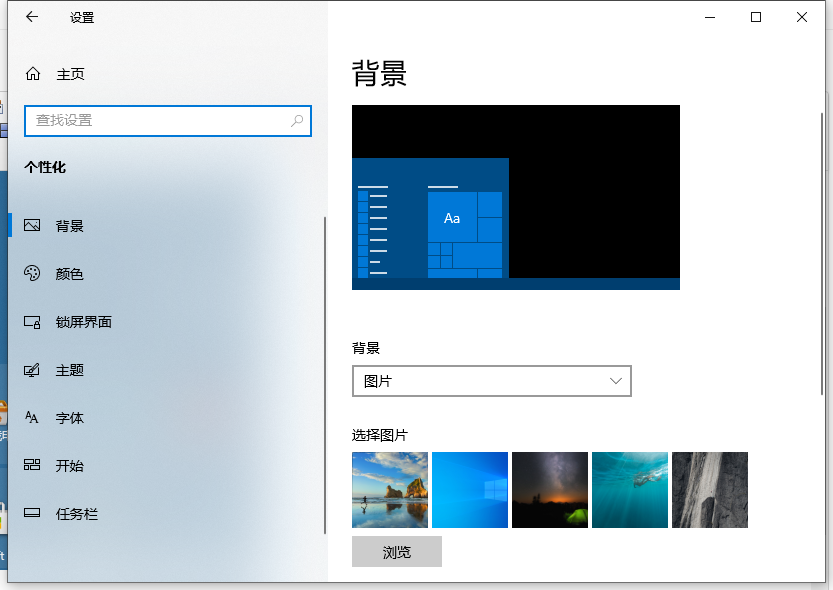Select the 背景 (Background) icon in sidebar

point(33,225)
